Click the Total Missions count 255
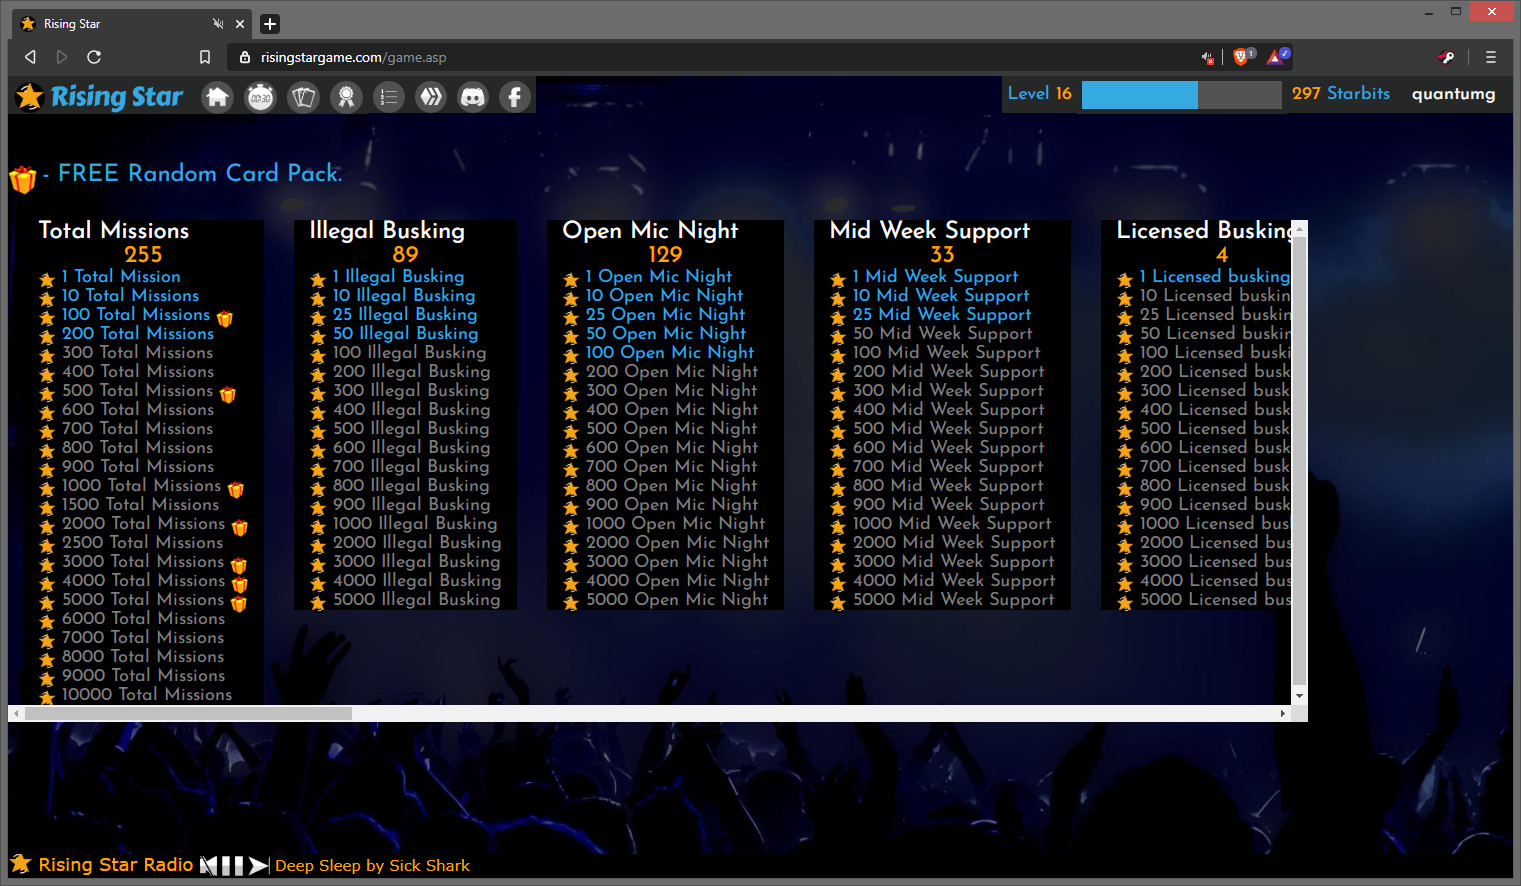 pos(143,255)
